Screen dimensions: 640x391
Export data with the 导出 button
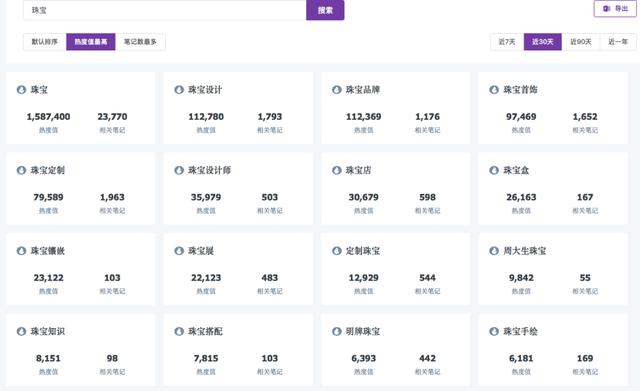pos(615,9)
